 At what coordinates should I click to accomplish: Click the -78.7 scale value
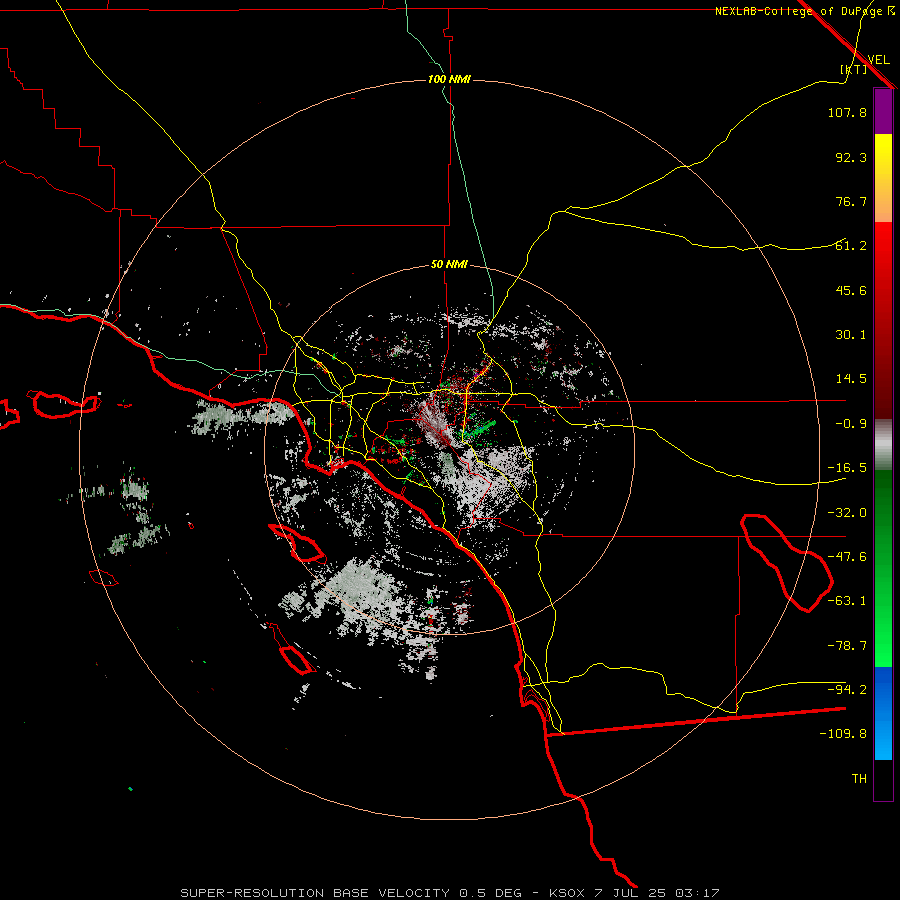tap(847, 646)
